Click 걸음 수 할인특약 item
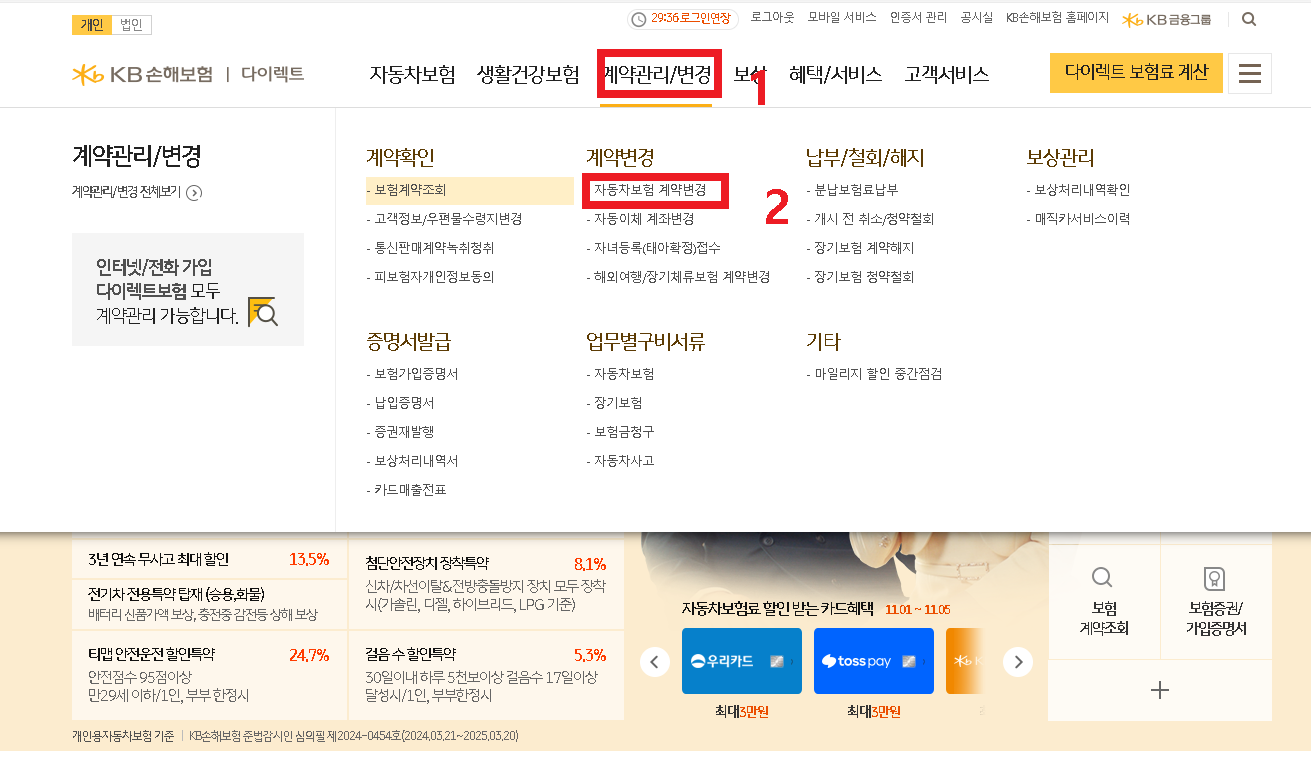Viewport: 1311px width, 777px height. (486, 675)
